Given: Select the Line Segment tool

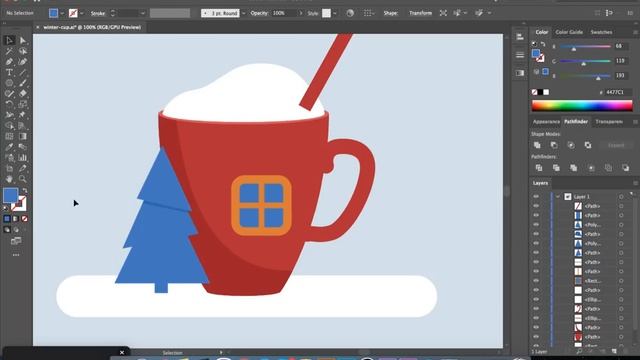Looking at the screenshot, I should (23, 72).
